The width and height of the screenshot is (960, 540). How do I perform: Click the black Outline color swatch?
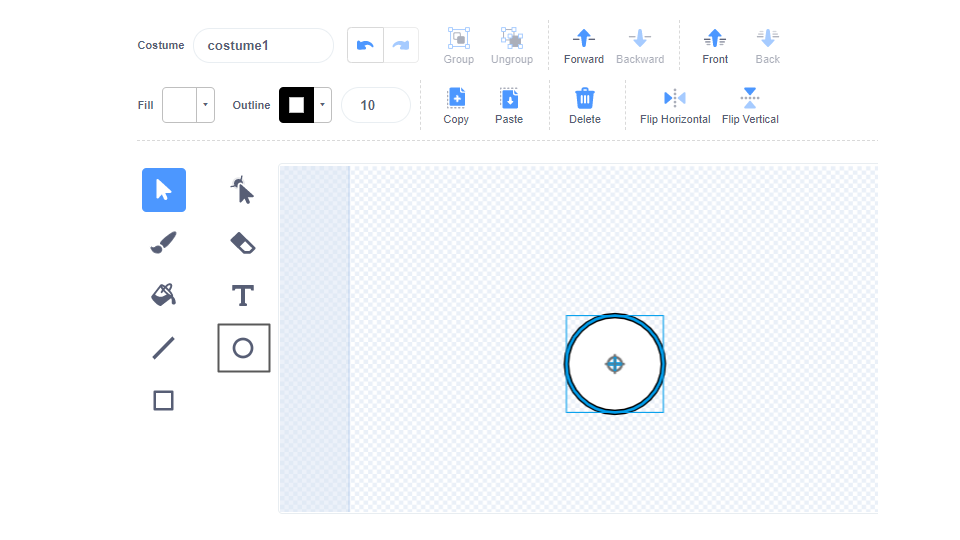click(x=296, y=105)
